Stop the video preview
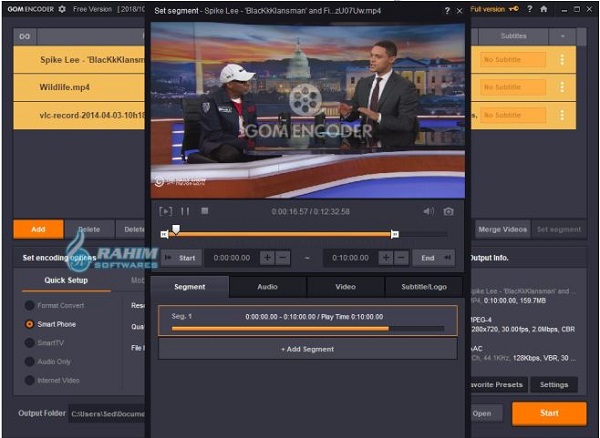This screenshot has height=438, width=600. point(205,211)
